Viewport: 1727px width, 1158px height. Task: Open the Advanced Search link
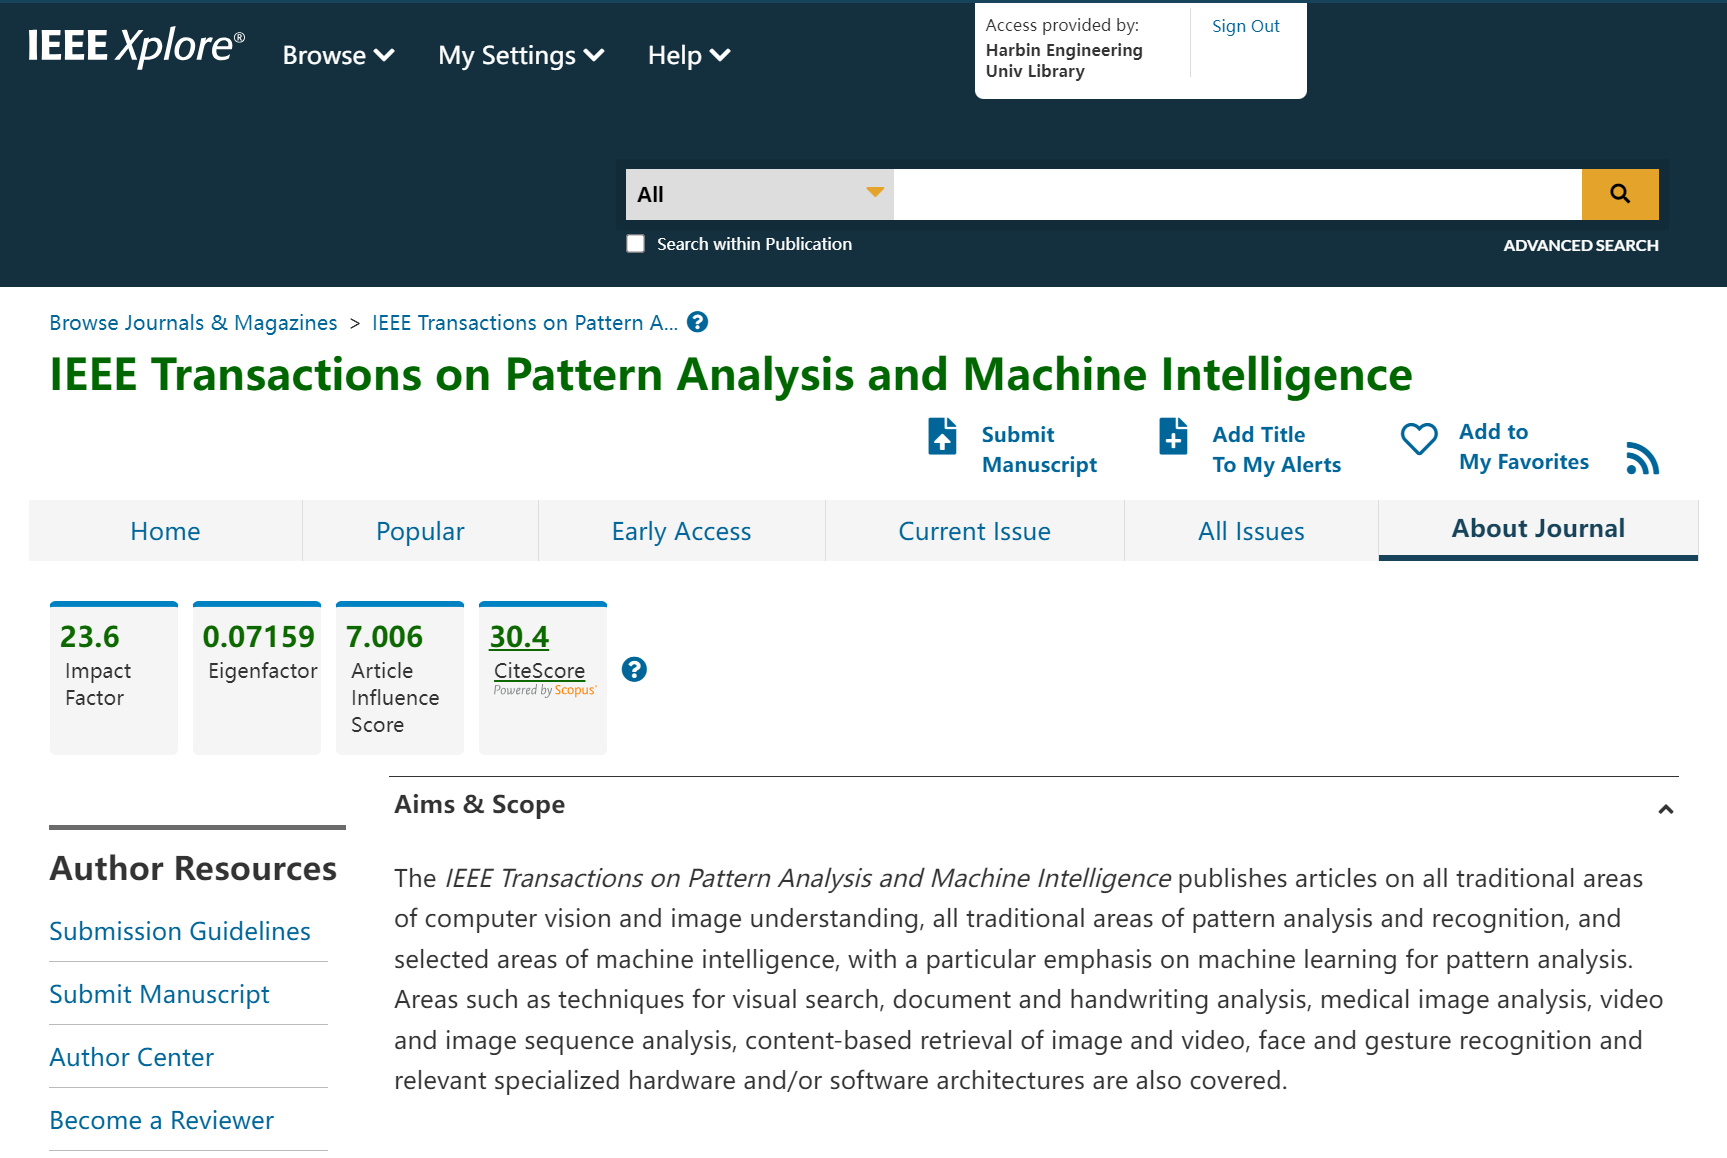point(1580,246)
